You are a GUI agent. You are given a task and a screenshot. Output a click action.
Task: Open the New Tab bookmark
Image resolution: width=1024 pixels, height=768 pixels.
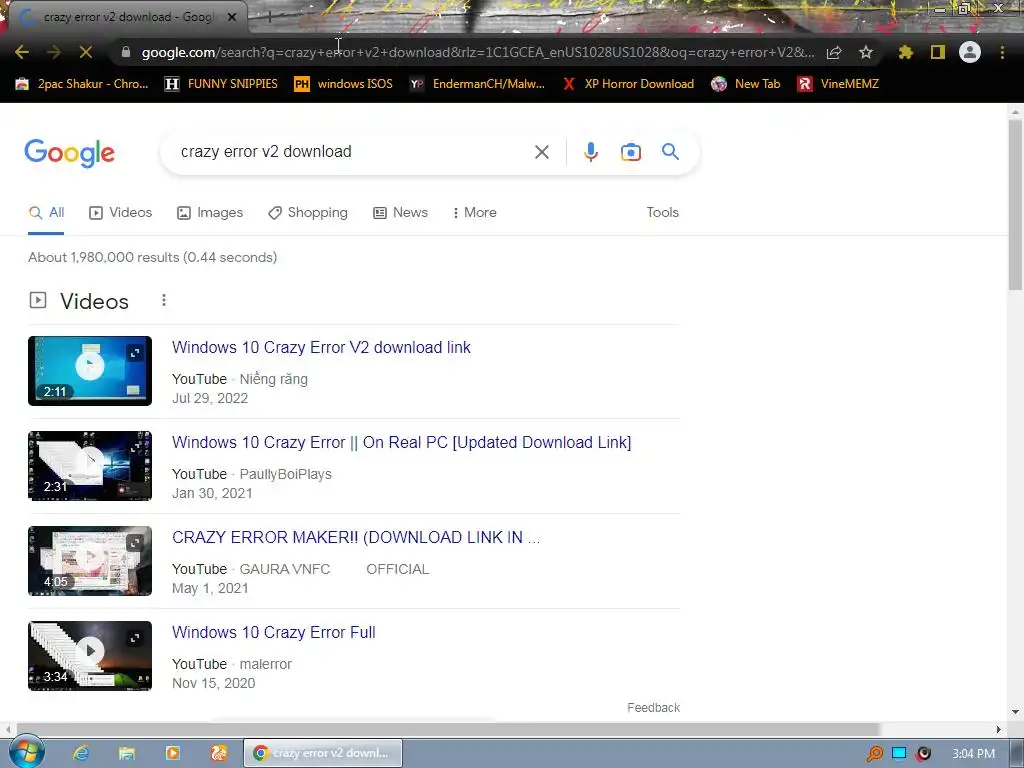(746, 84)
